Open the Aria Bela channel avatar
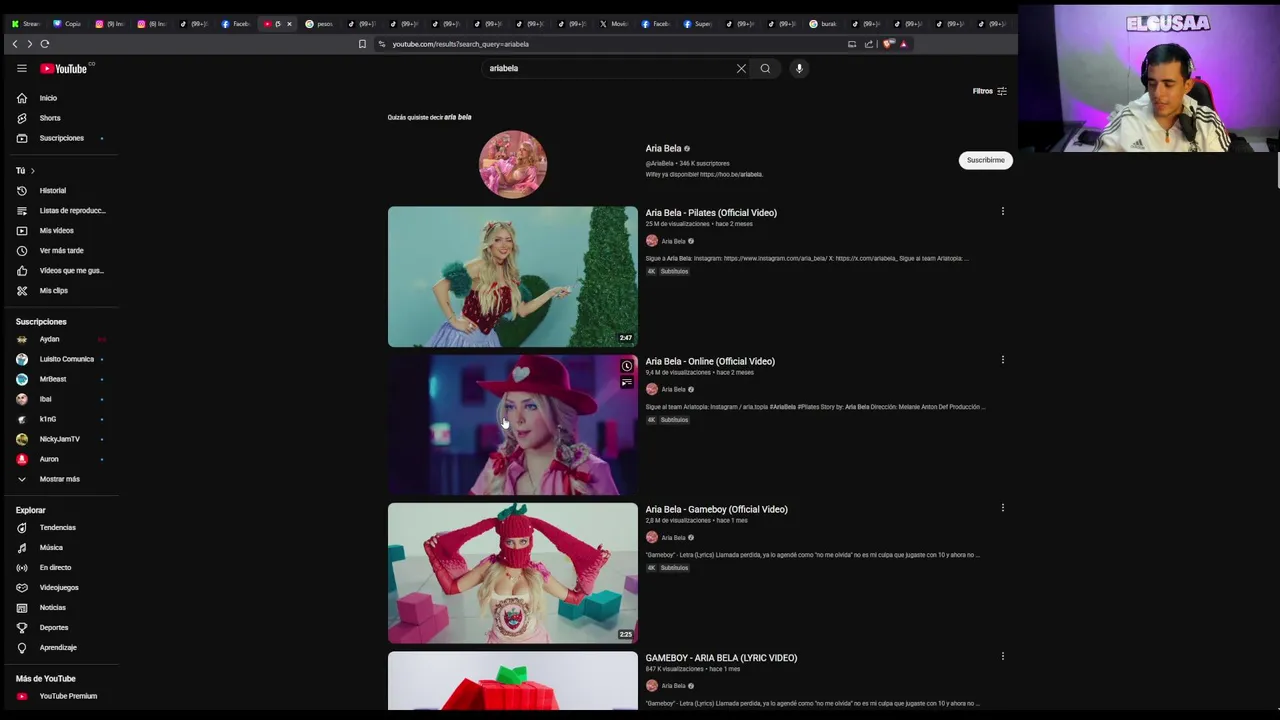Viewport: 1280px width, 720px height. point(513,164)
